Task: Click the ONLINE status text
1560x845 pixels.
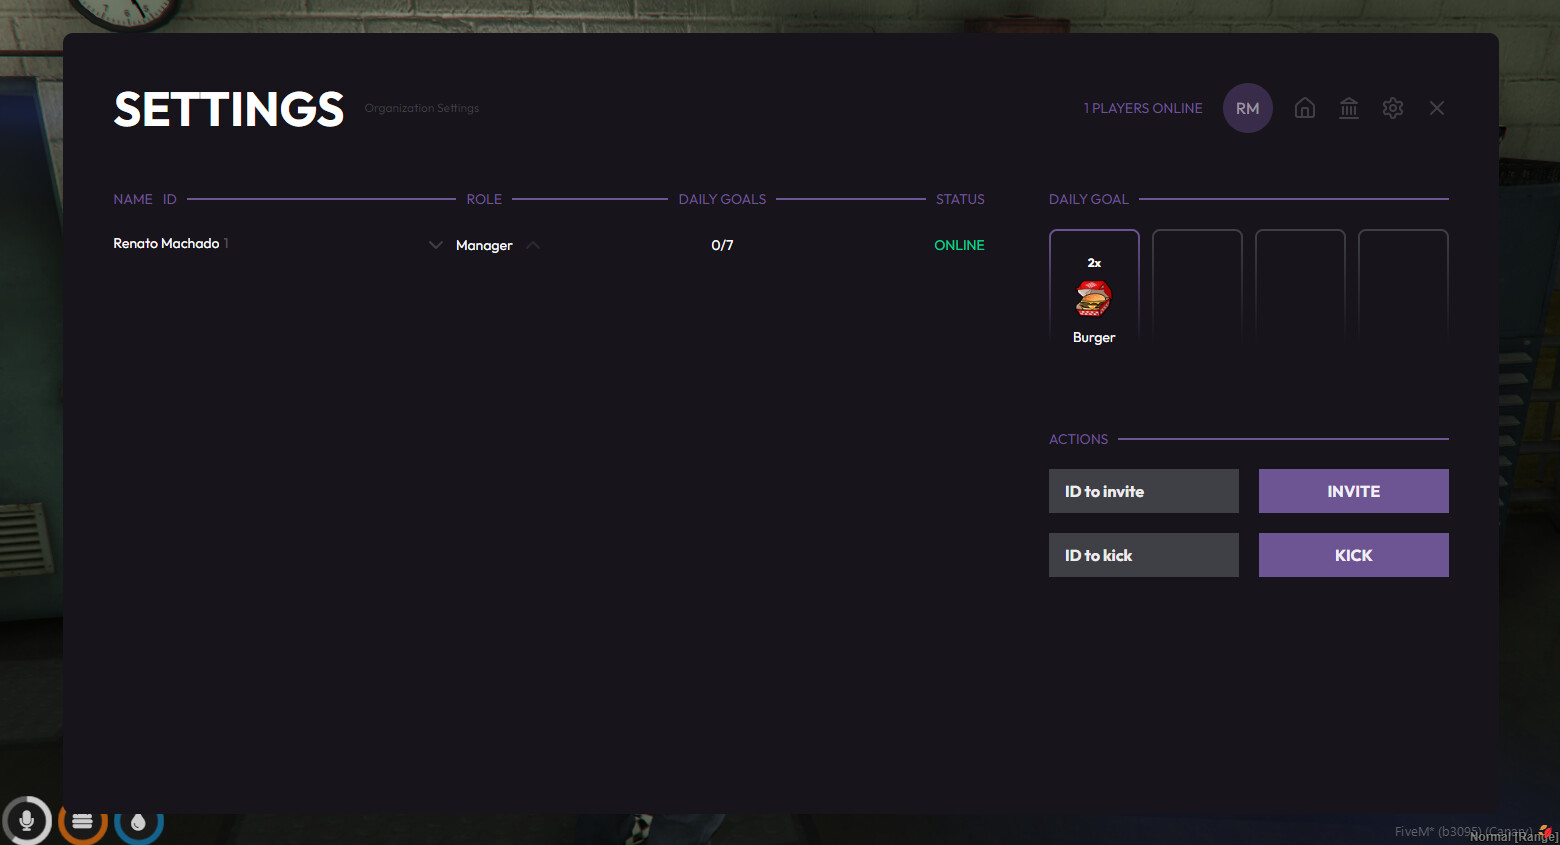Action: (x=959, y=246)
